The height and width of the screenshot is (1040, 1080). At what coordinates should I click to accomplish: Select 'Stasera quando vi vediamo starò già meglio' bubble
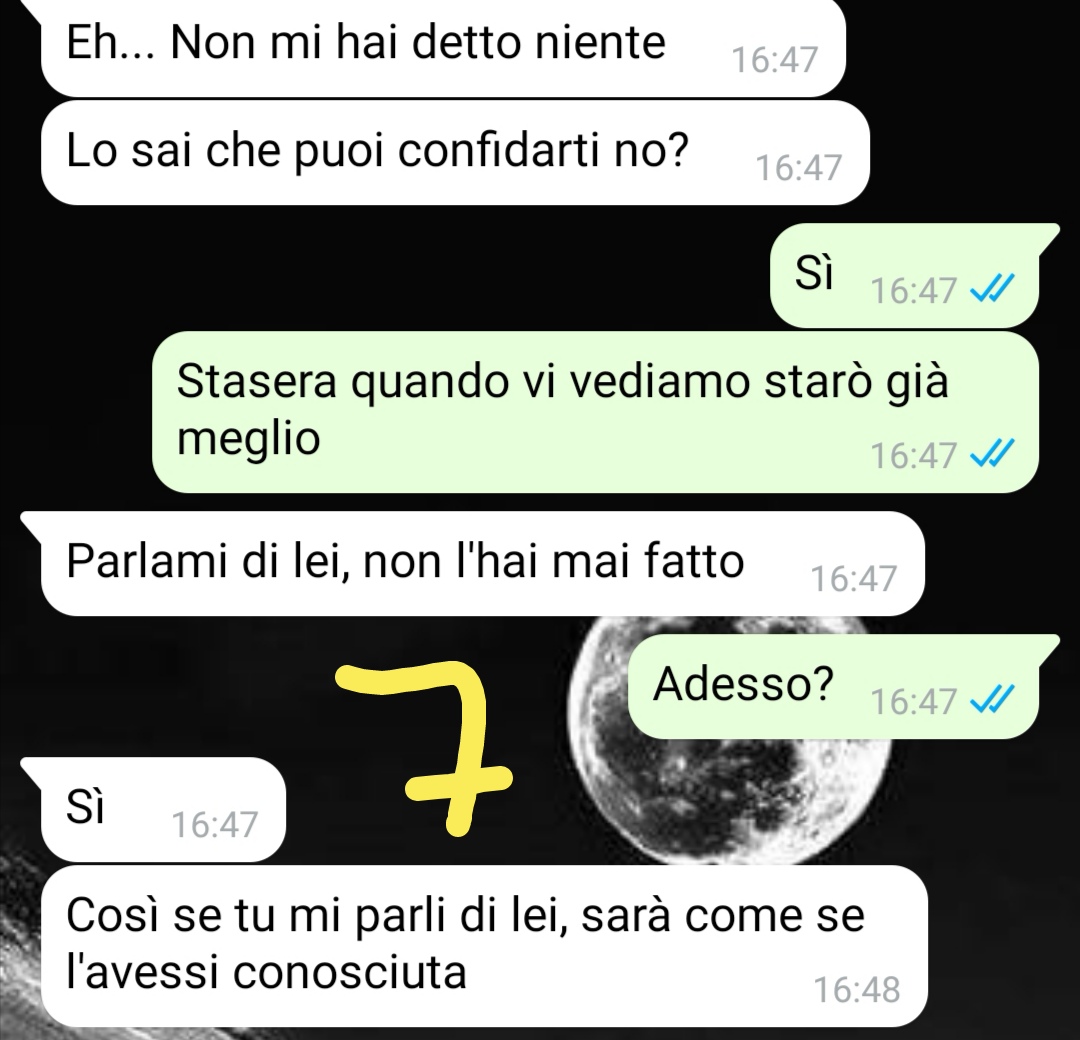(x=594, y=411)
